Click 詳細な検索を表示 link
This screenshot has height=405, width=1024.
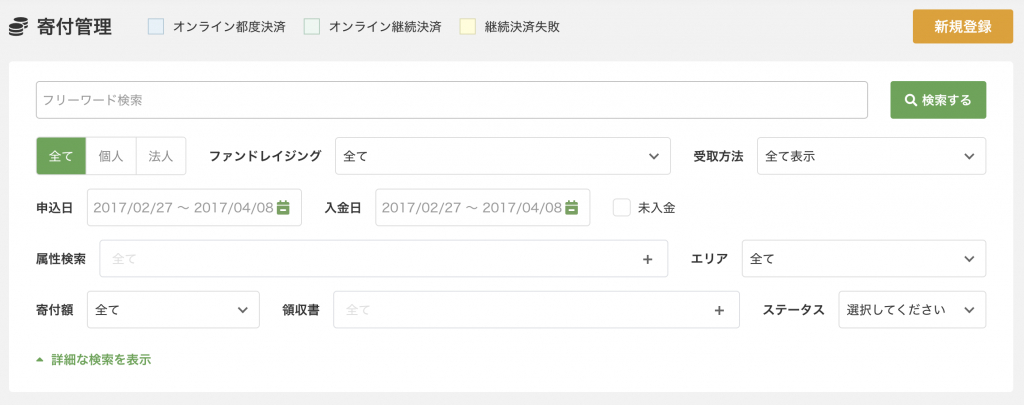(x=101, y=360)
